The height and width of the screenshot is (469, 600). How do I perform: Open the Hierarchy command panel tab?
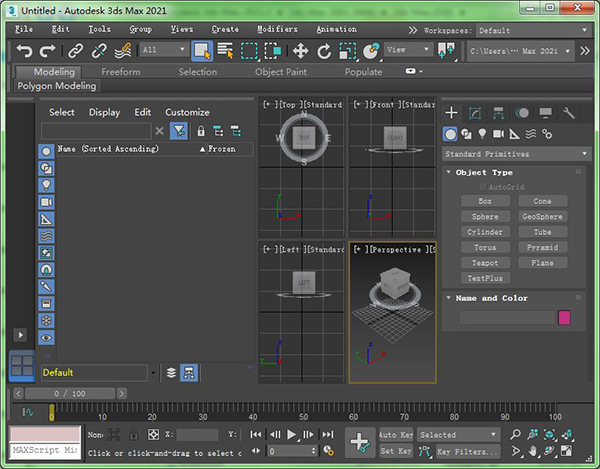[x=498, y=112]
